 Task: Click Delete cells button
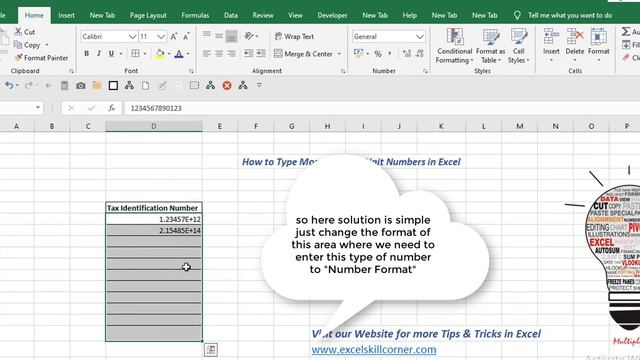pyautogui.click(x=575, y=45)
